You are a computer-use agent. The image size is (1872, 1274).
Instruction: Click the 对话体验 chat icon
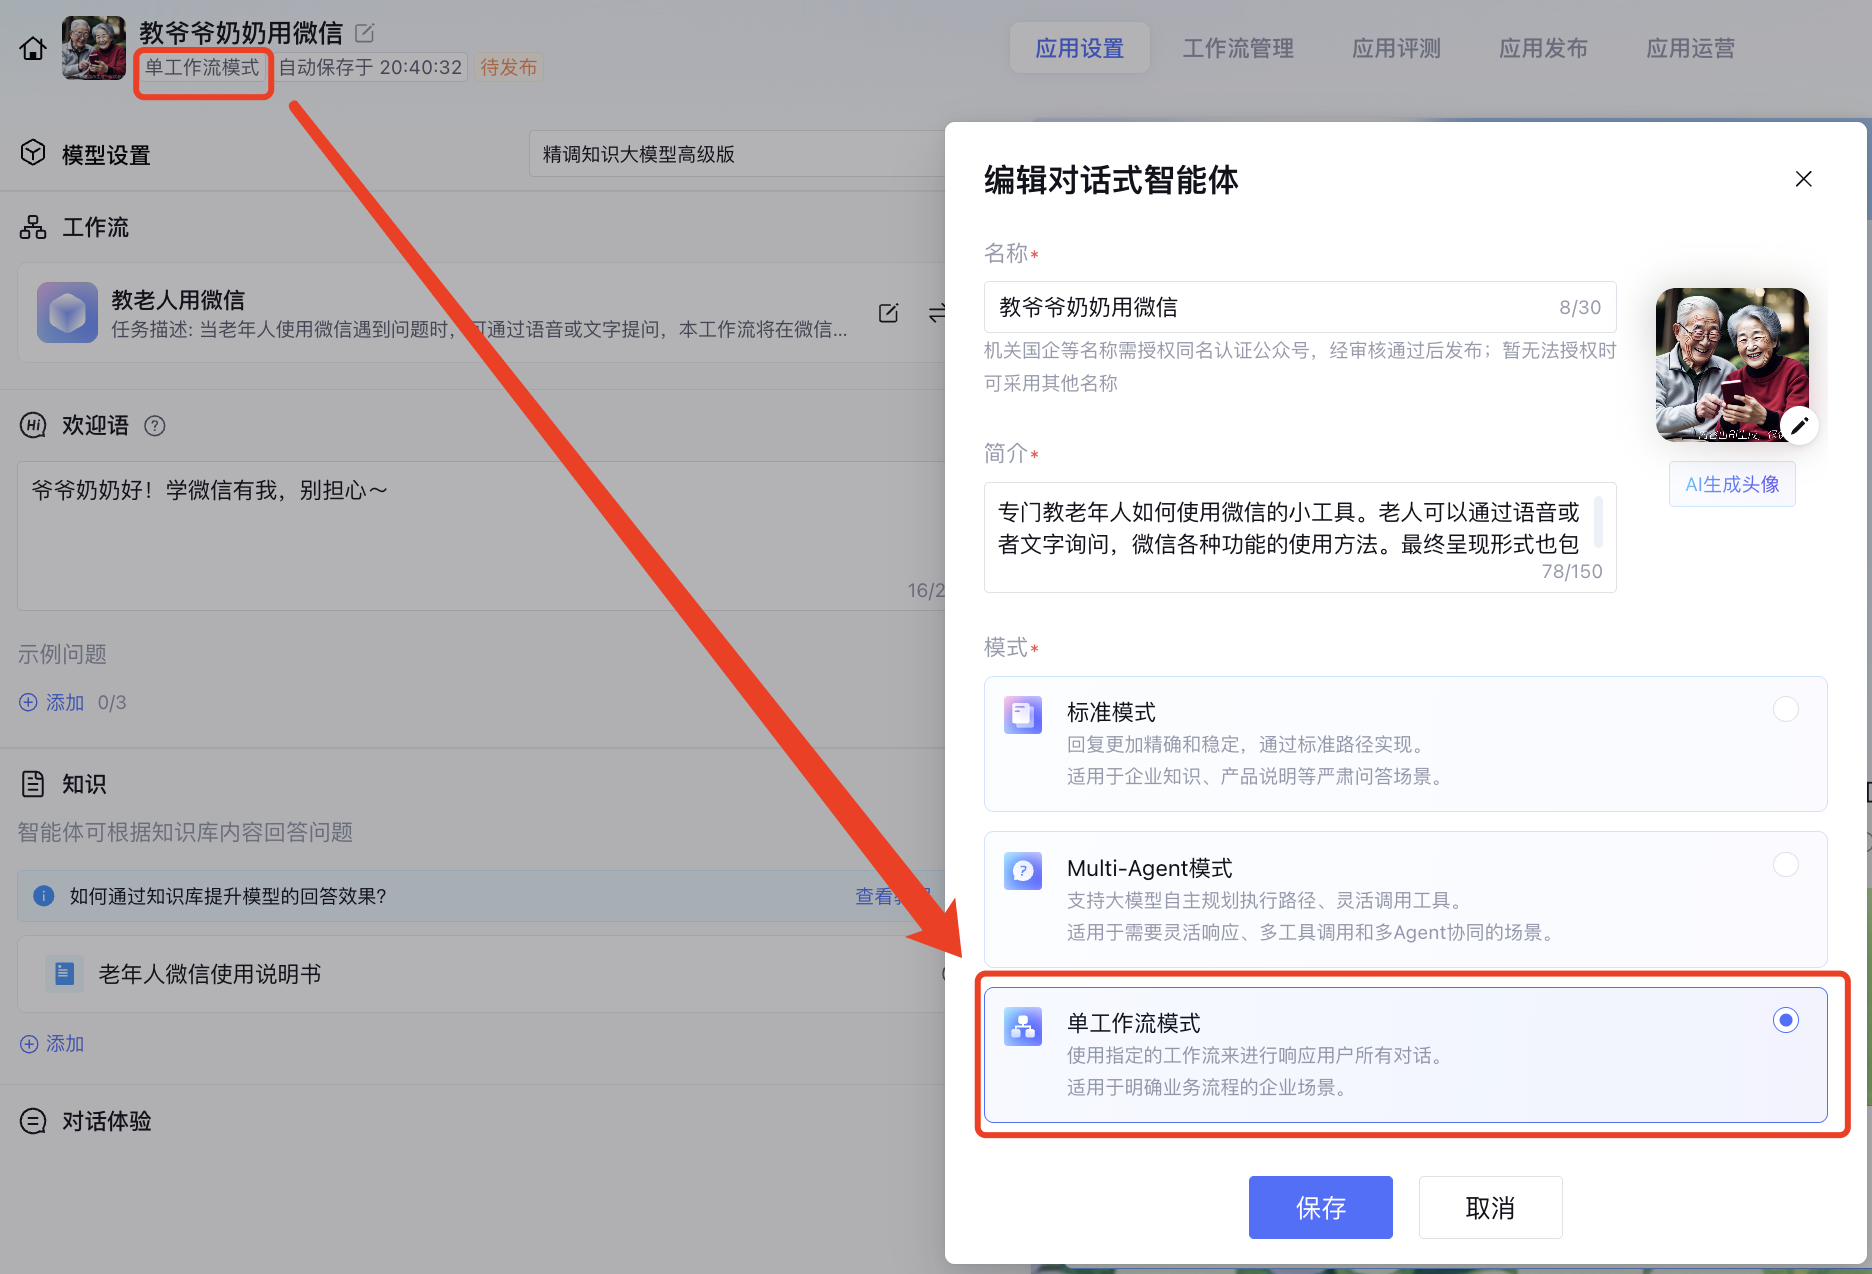point(33,1121)
